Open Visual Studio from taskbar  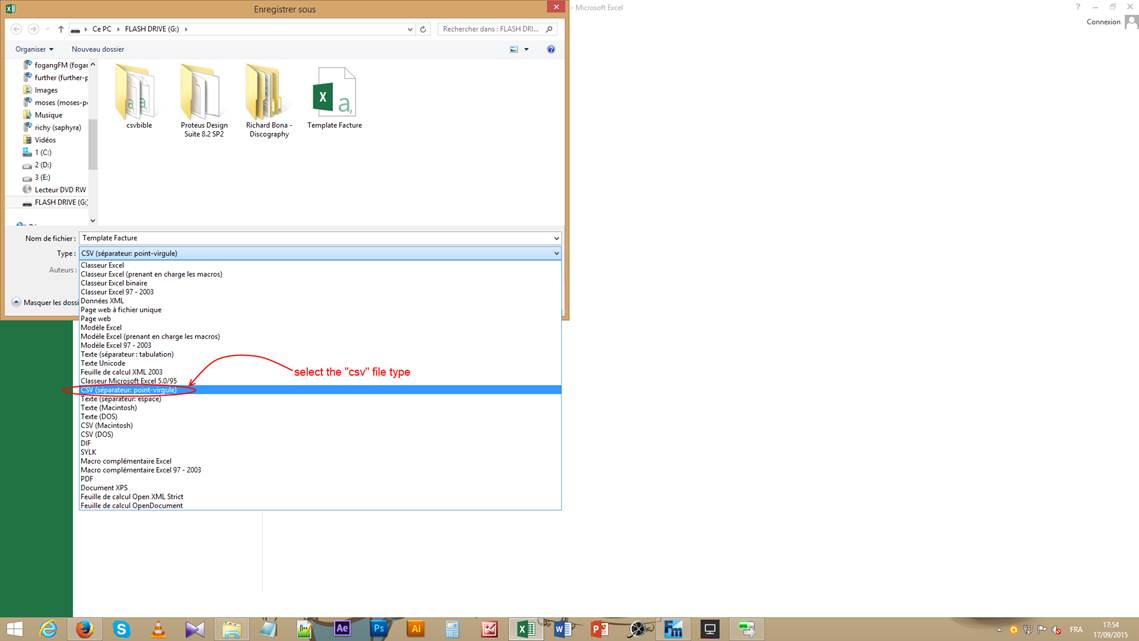coord(195,629)
